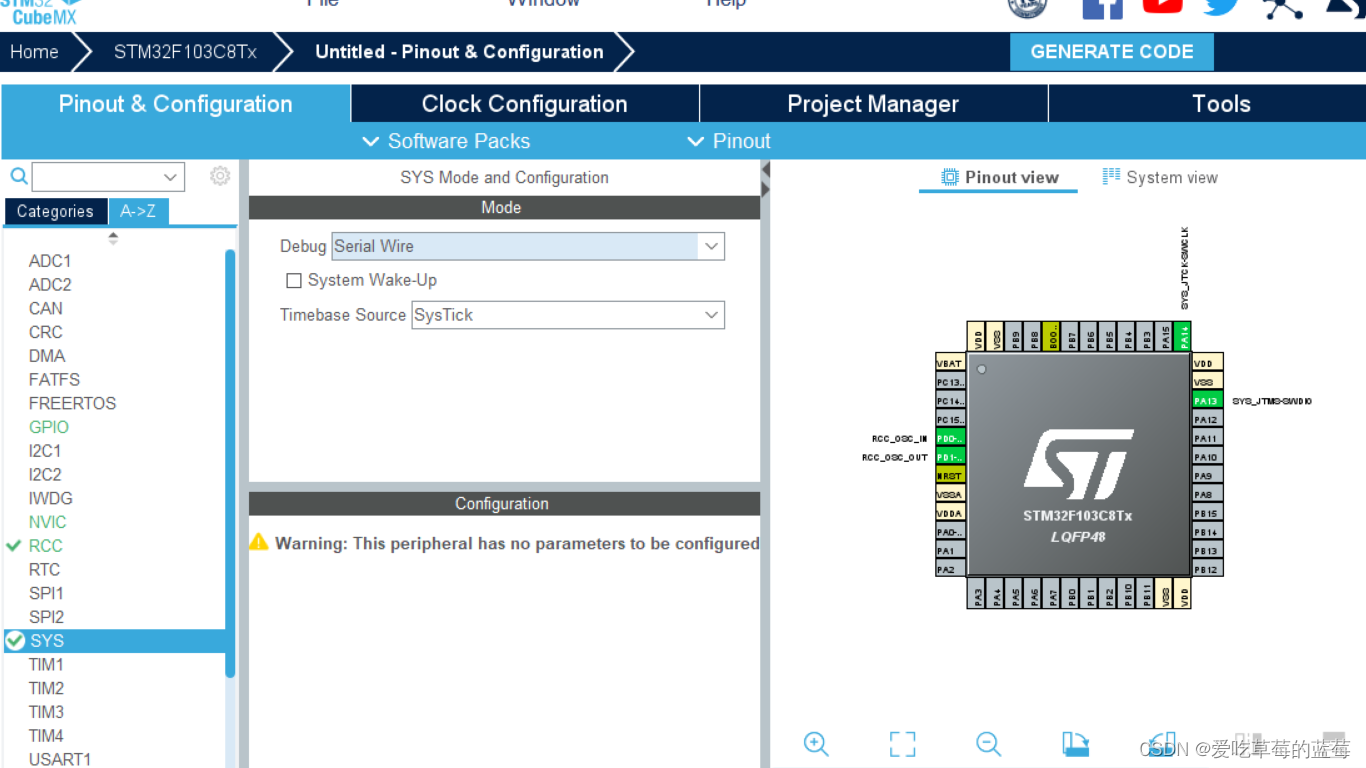Viewport: 1366px width, 768px height.
Task: Rotate the chip clockwise
Action: pyautogui.click(x=1075, y=744)
